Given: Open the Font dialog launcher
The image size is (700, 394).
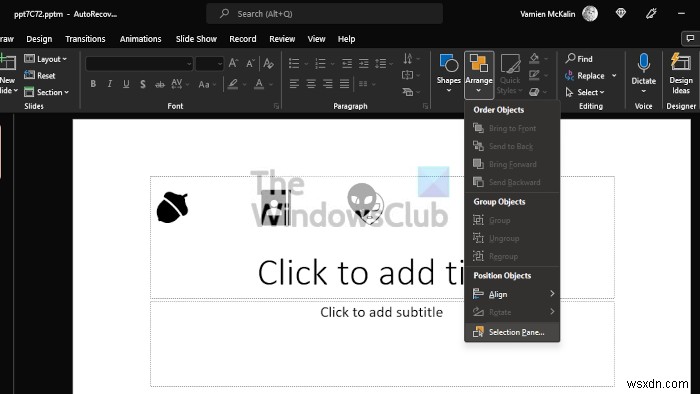Looking at the screenshot, I should pos(276,106).
